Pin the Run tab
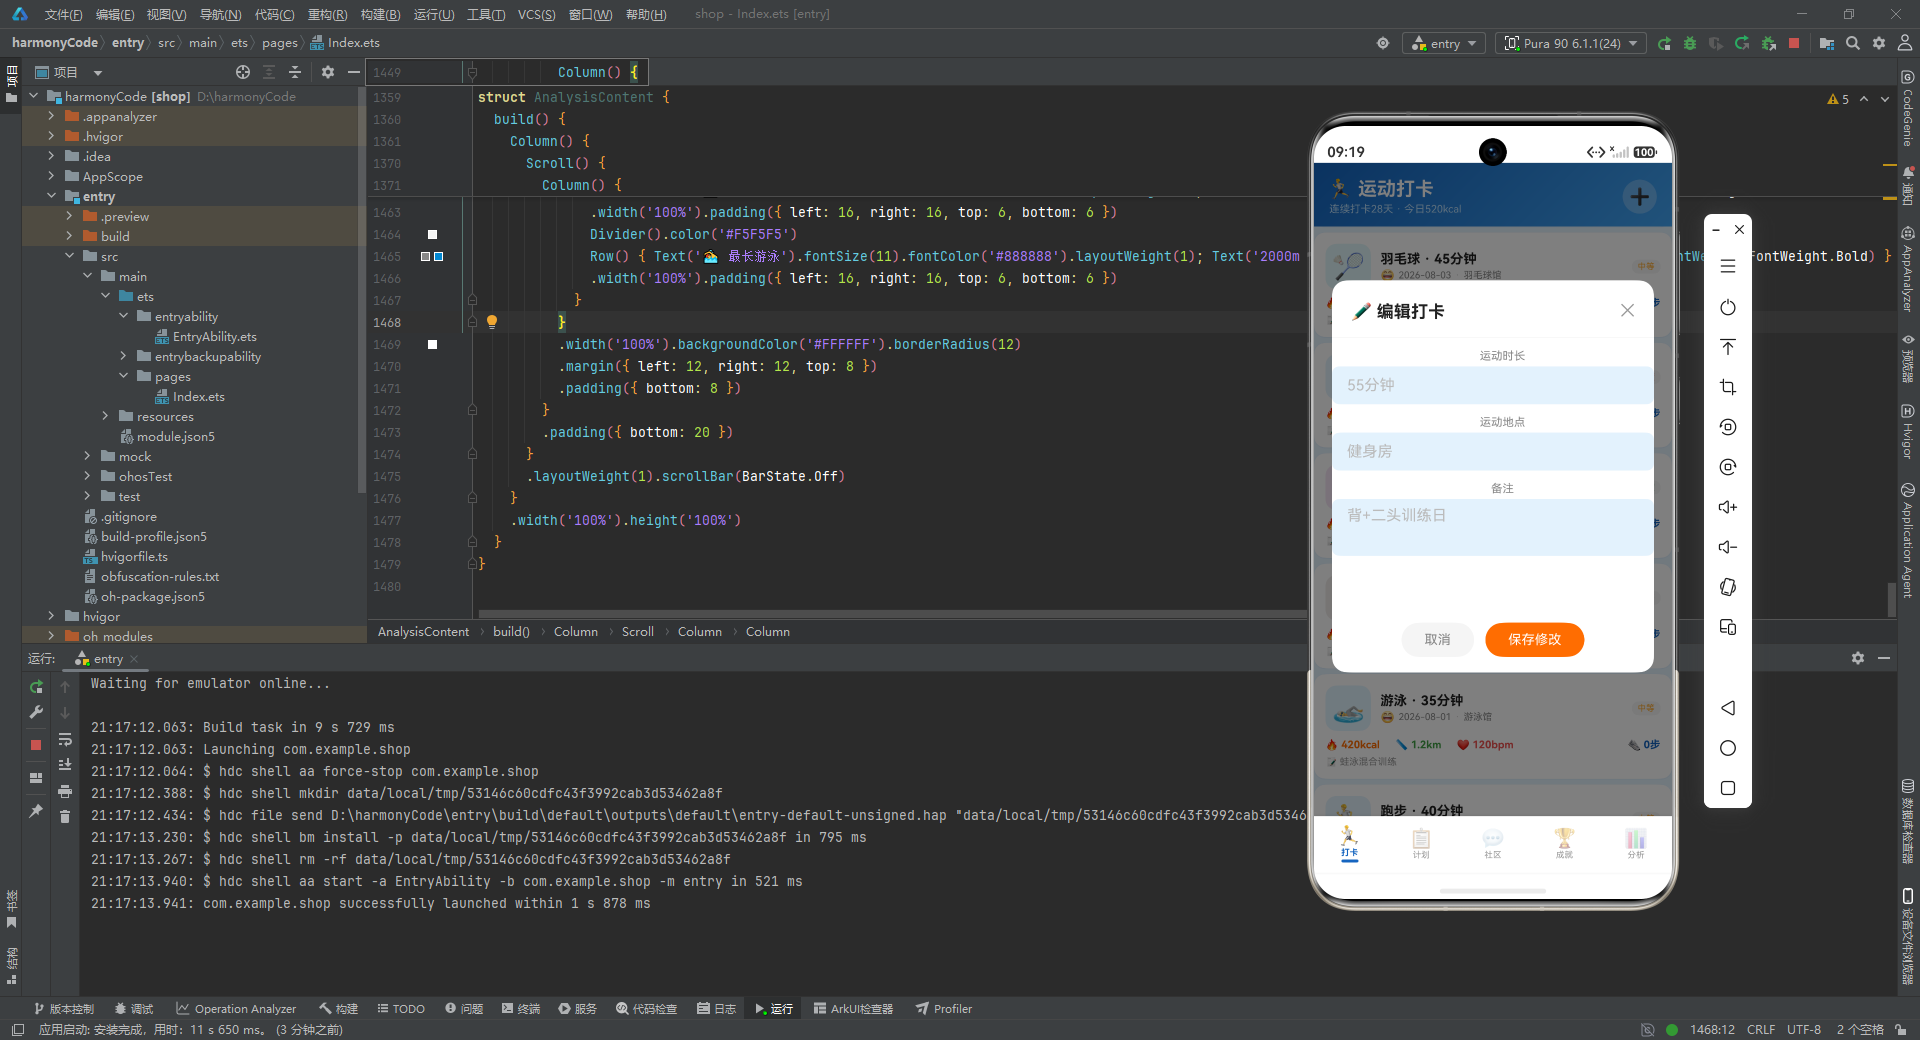The height and width of the screenshot is (1040, 1920). 36,811
